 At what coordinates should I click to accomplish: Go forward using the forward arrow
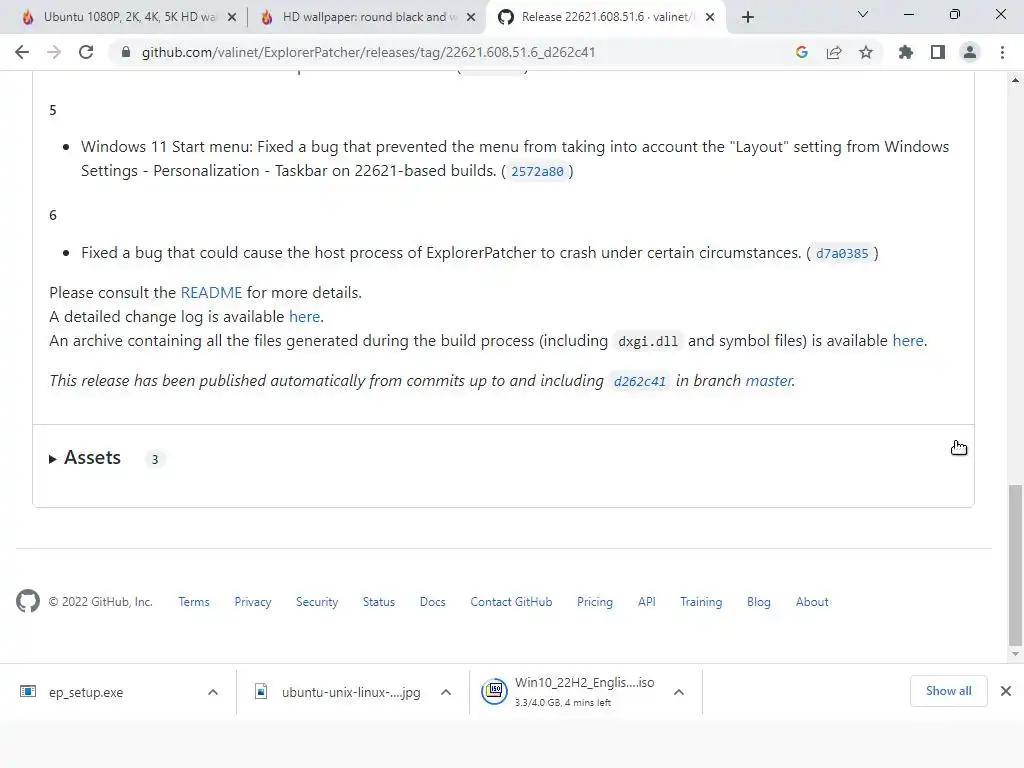[54, 52]
